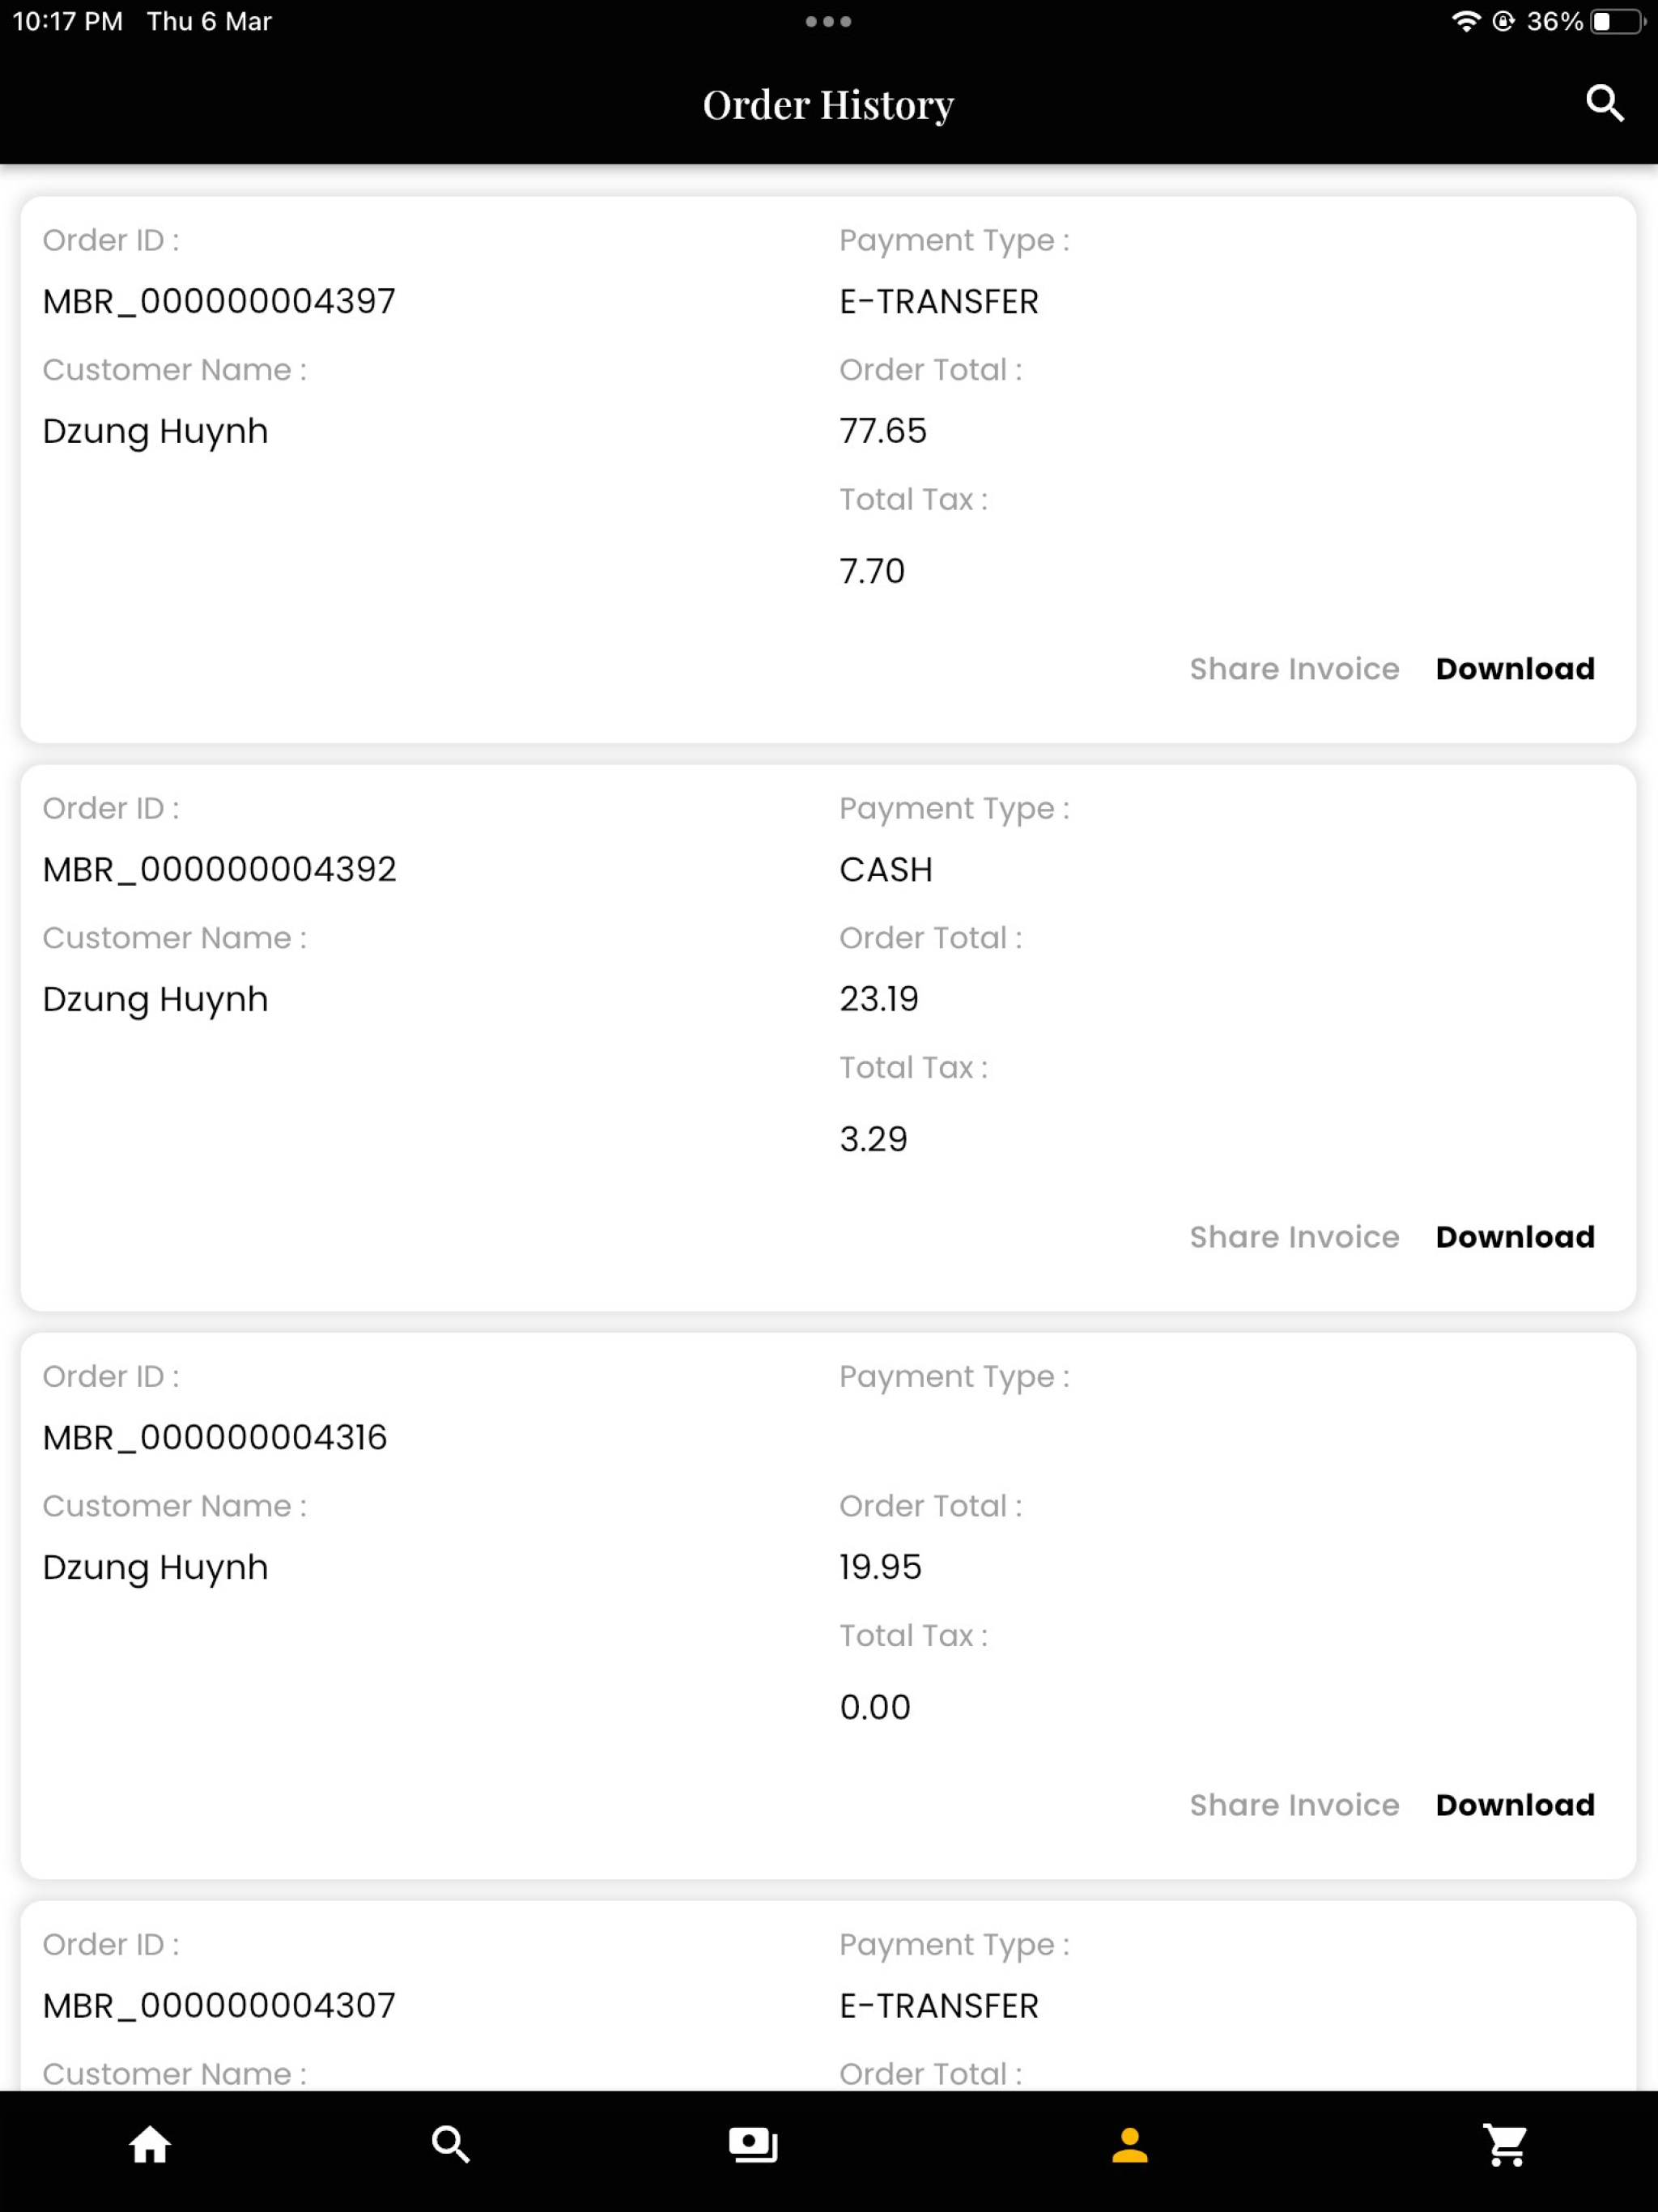Download invoice for order MBR_000000004397
The width and height of the screenshot is (1658, 2212).
[x=1515, y=669]
